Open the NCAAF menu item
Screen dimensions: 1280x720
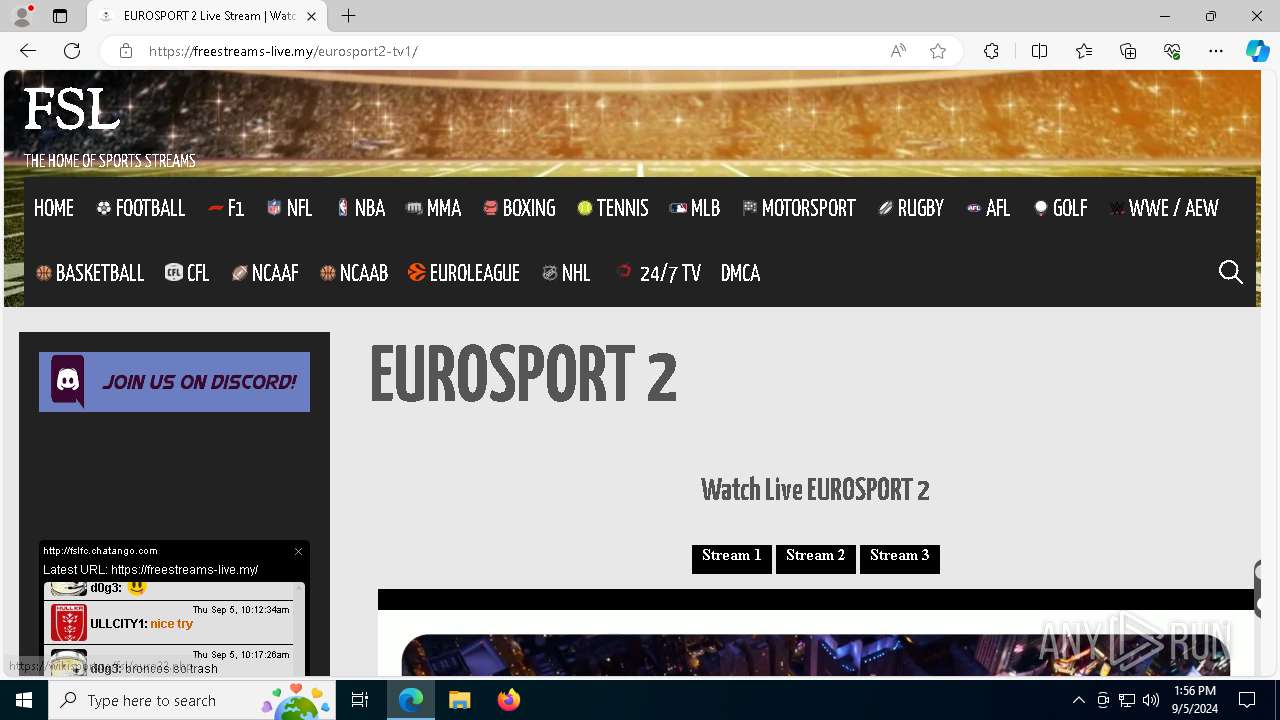265,273
